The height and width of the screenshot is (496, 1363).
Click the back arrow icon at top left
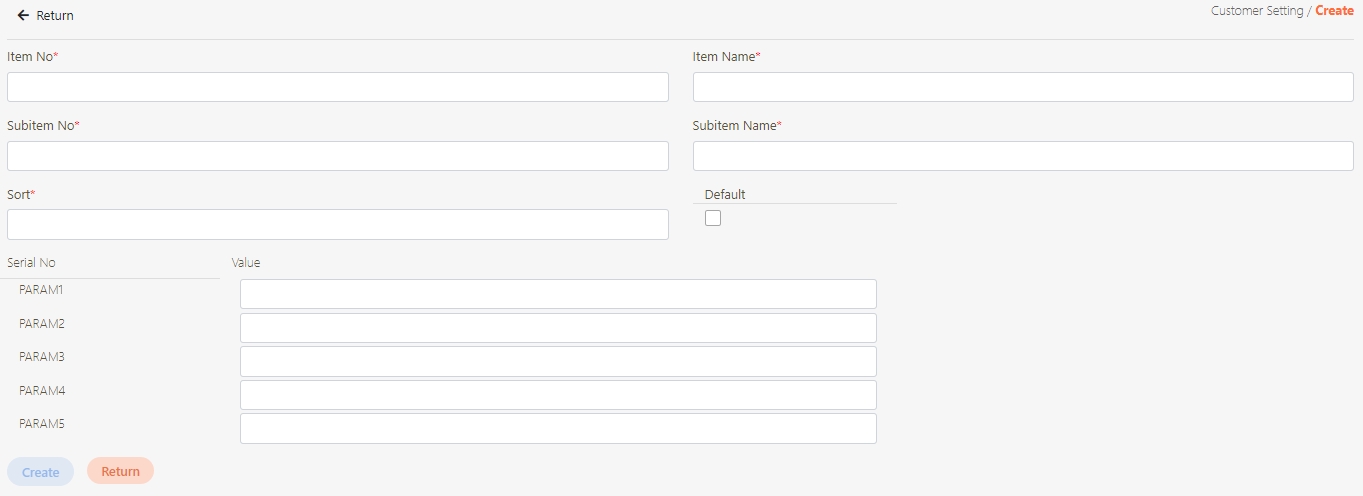point(23,16)
